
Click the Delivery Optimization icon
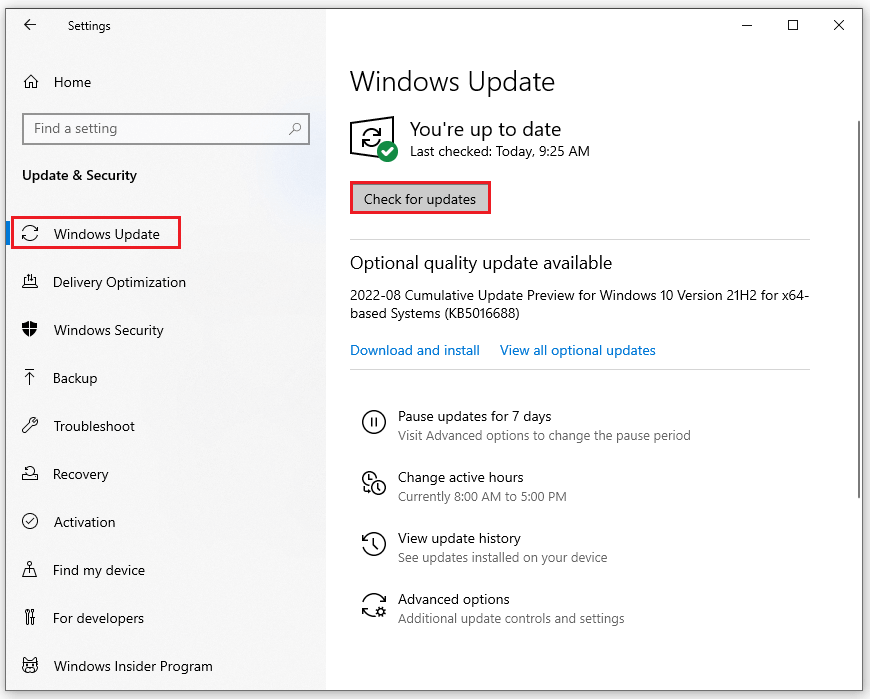tap(30, 281)
